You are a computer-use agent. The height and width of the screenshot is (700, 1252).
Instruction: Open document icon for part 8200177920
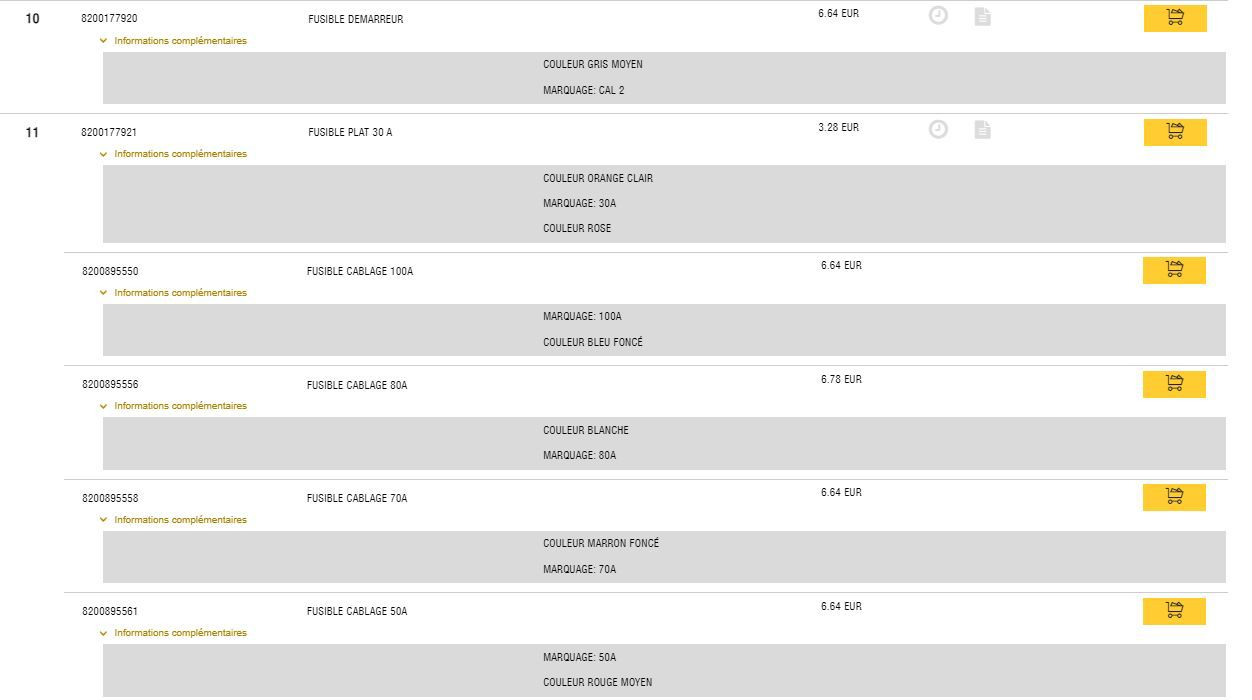pyautogui.click(x=983, y=16)
